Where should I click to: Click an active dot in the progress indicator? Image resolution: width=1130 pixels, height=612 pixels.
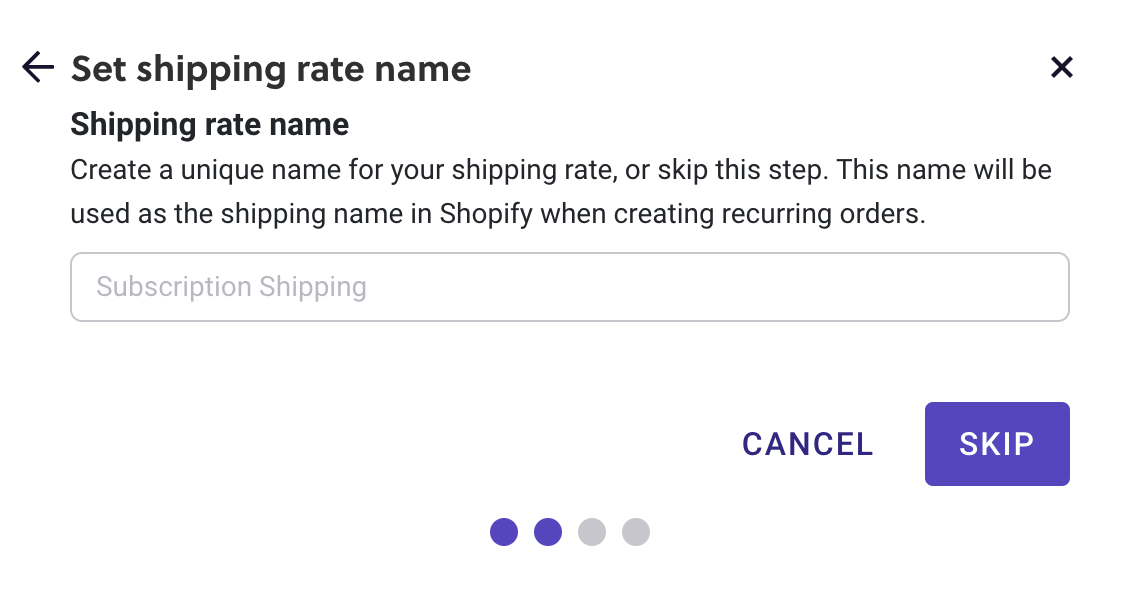[504, 532]
